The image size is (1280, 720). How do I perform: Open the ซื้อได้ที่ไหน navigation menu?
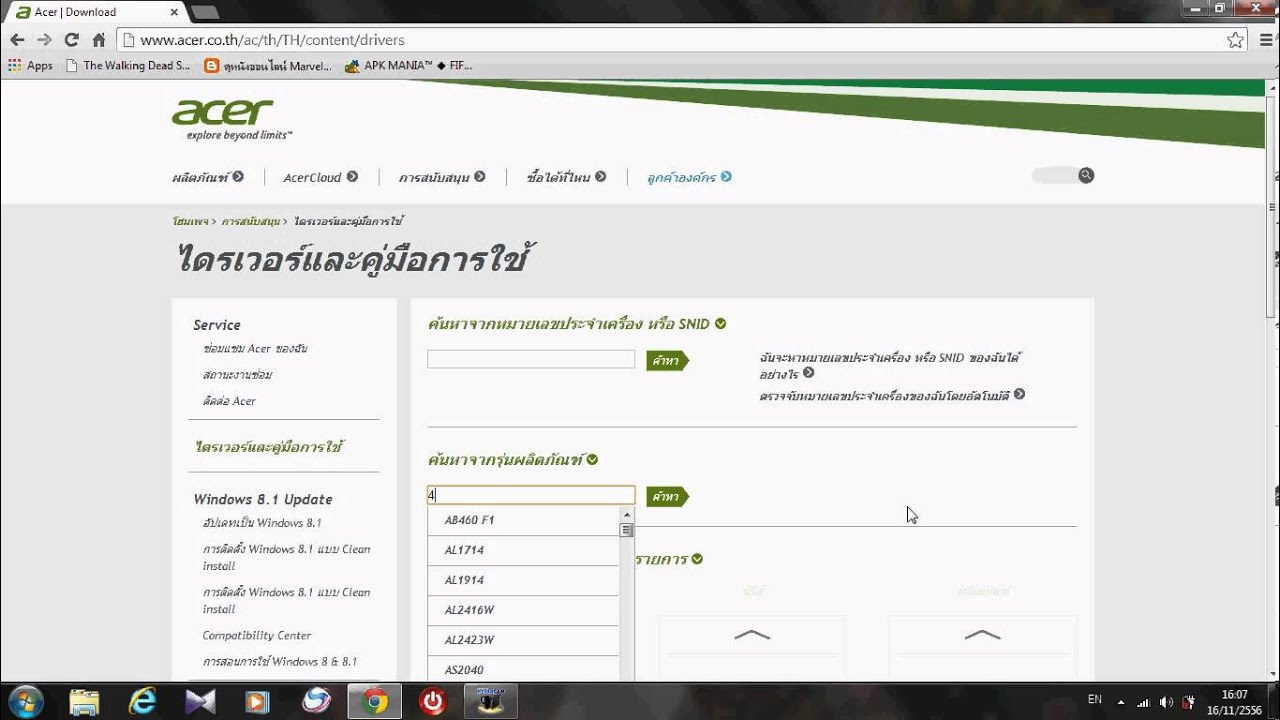pyautogui.click(x=566, y=177)
